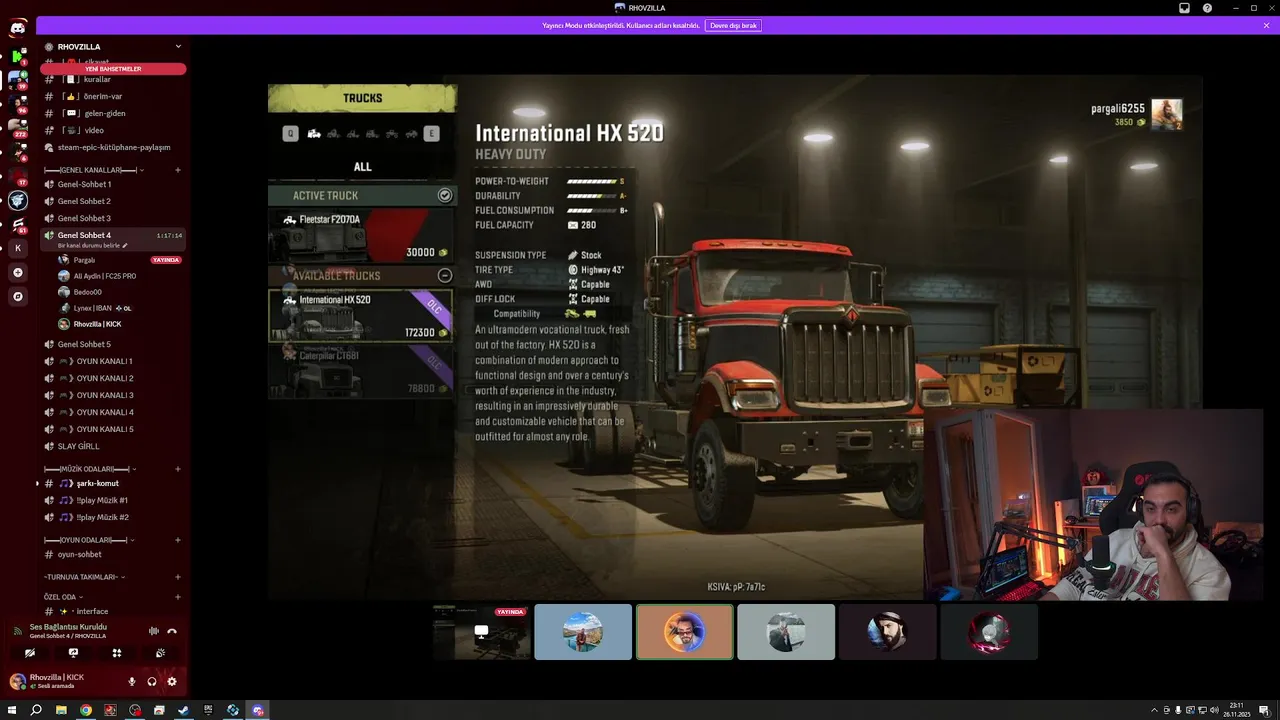The height and width of the screenshot is (720, 1280).
Task: Select the landscape-avatar participant tile
Action: pyautogui.click(x=583, y=632)
